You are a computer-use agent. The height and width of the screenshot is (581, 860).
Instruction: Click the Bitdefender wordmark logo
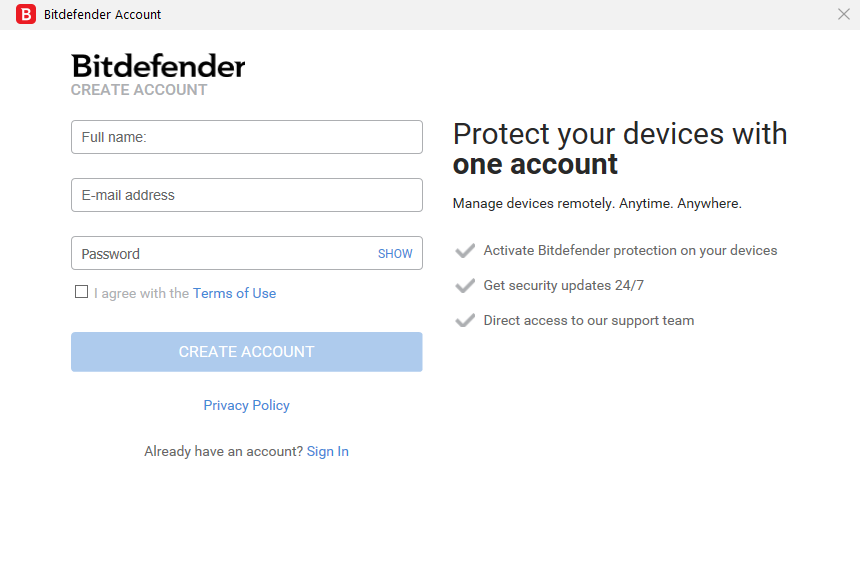tap(158, 66)
